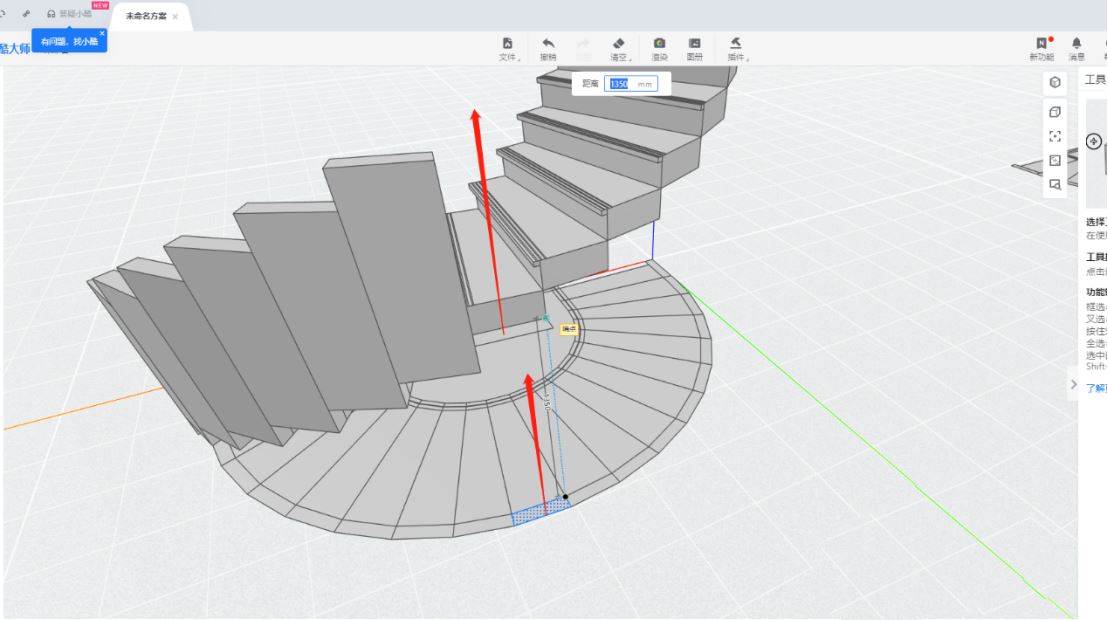Screen dimensions: 1108x620
Task: Open the 清空 clear eraser menu
Action: tap(619, 49)
